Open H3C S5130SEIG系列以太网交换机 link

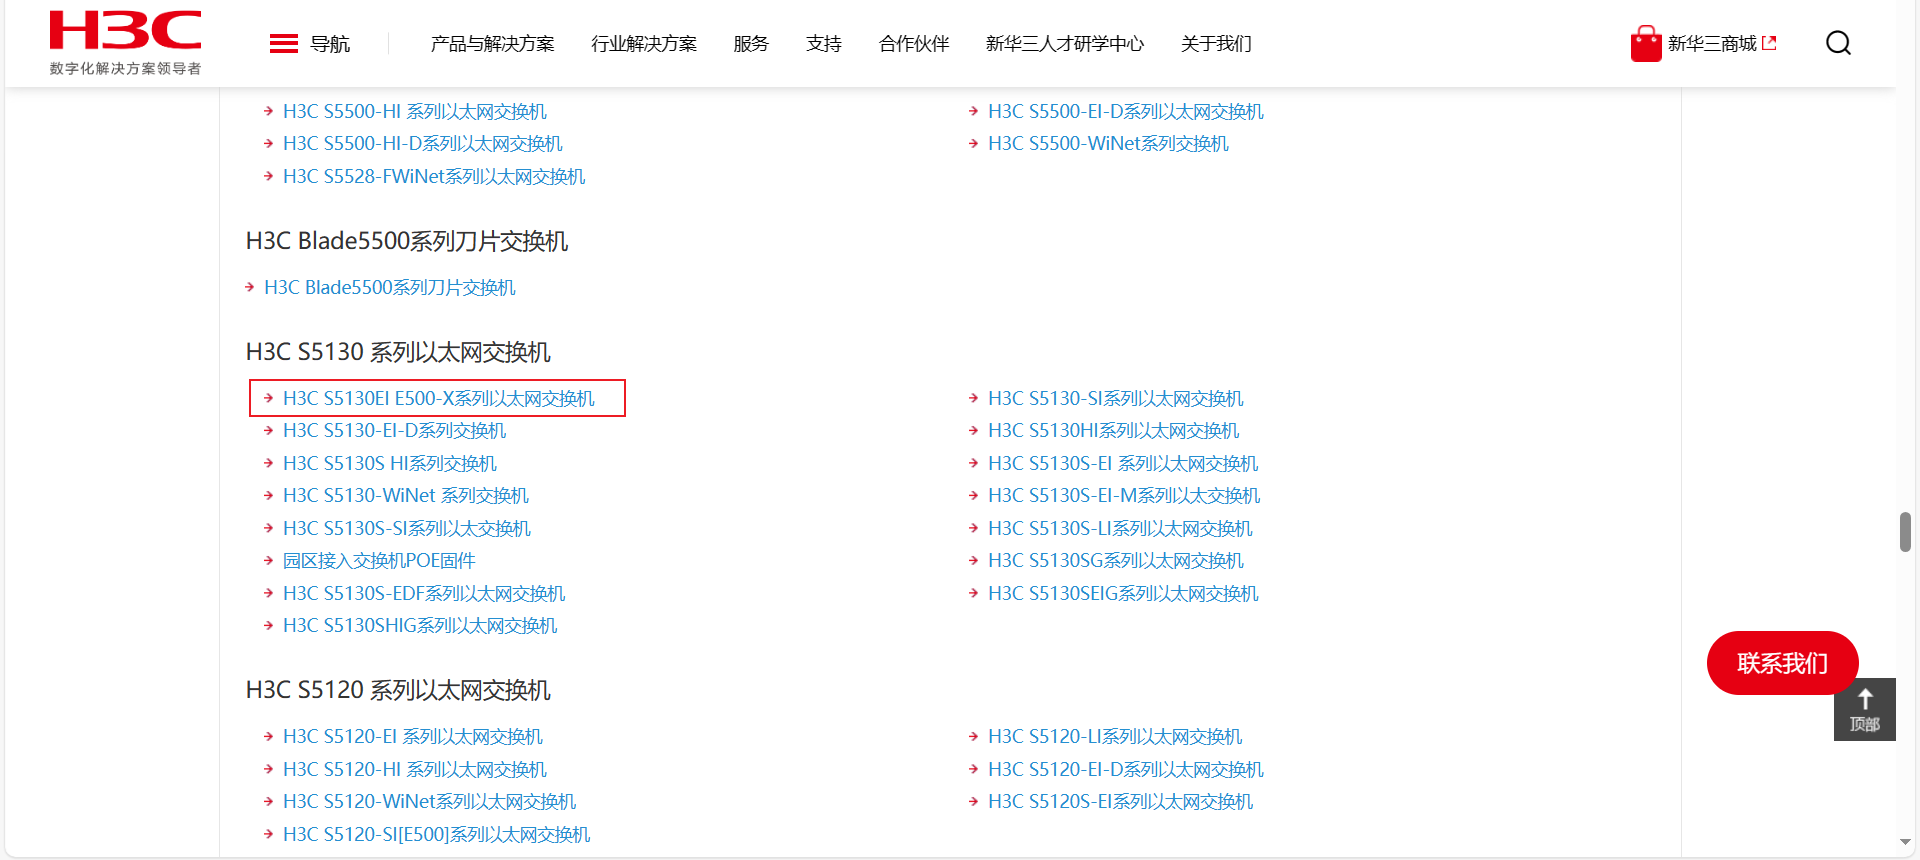click(x=1123, y=594)
